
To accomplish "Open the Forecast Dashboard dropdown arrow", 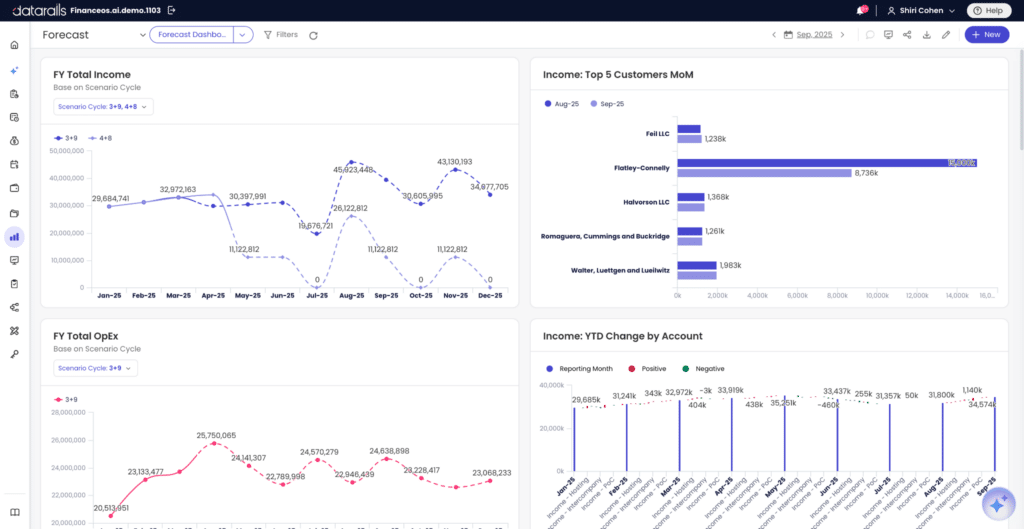I will 243,35.
